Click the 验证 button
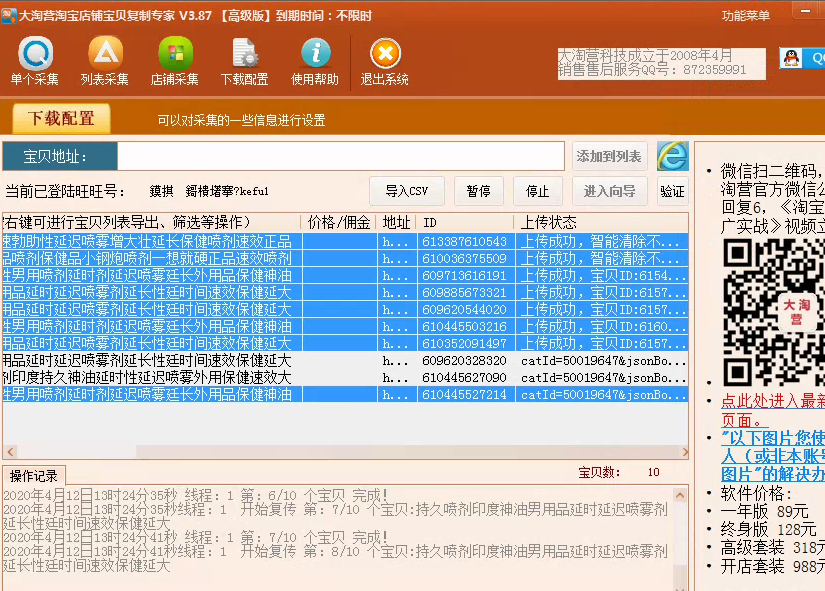 click(672, 191)
